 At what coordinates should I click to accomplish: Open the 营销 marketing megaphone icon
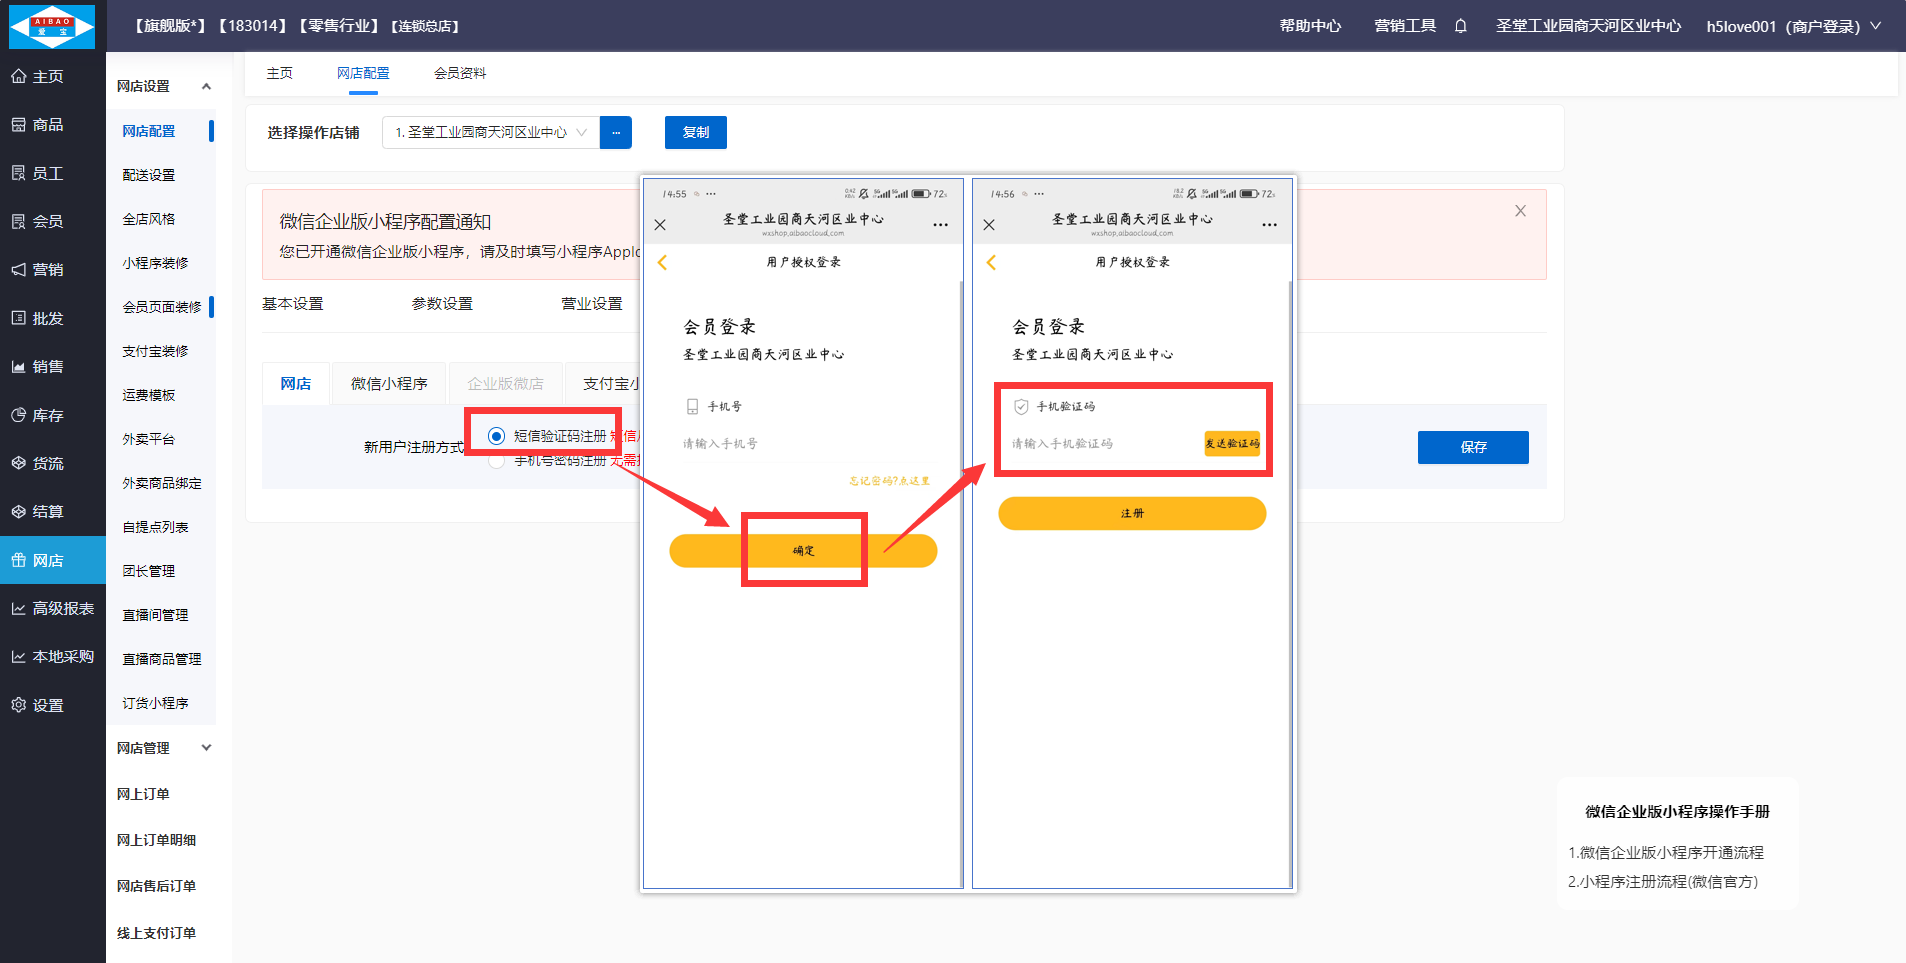[x=19, y=270]
